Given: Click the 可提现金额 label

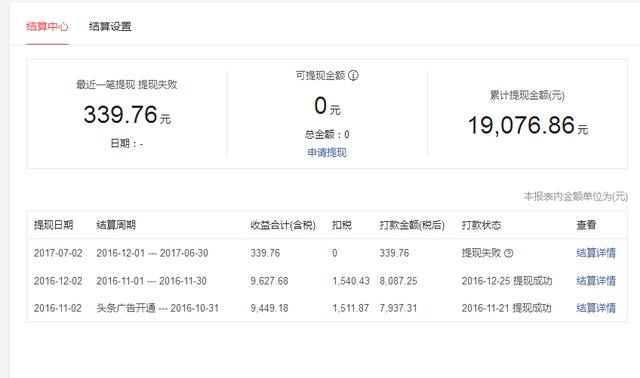Looking at the screenshot, I should pyautogui.click(x=320, y=75).
